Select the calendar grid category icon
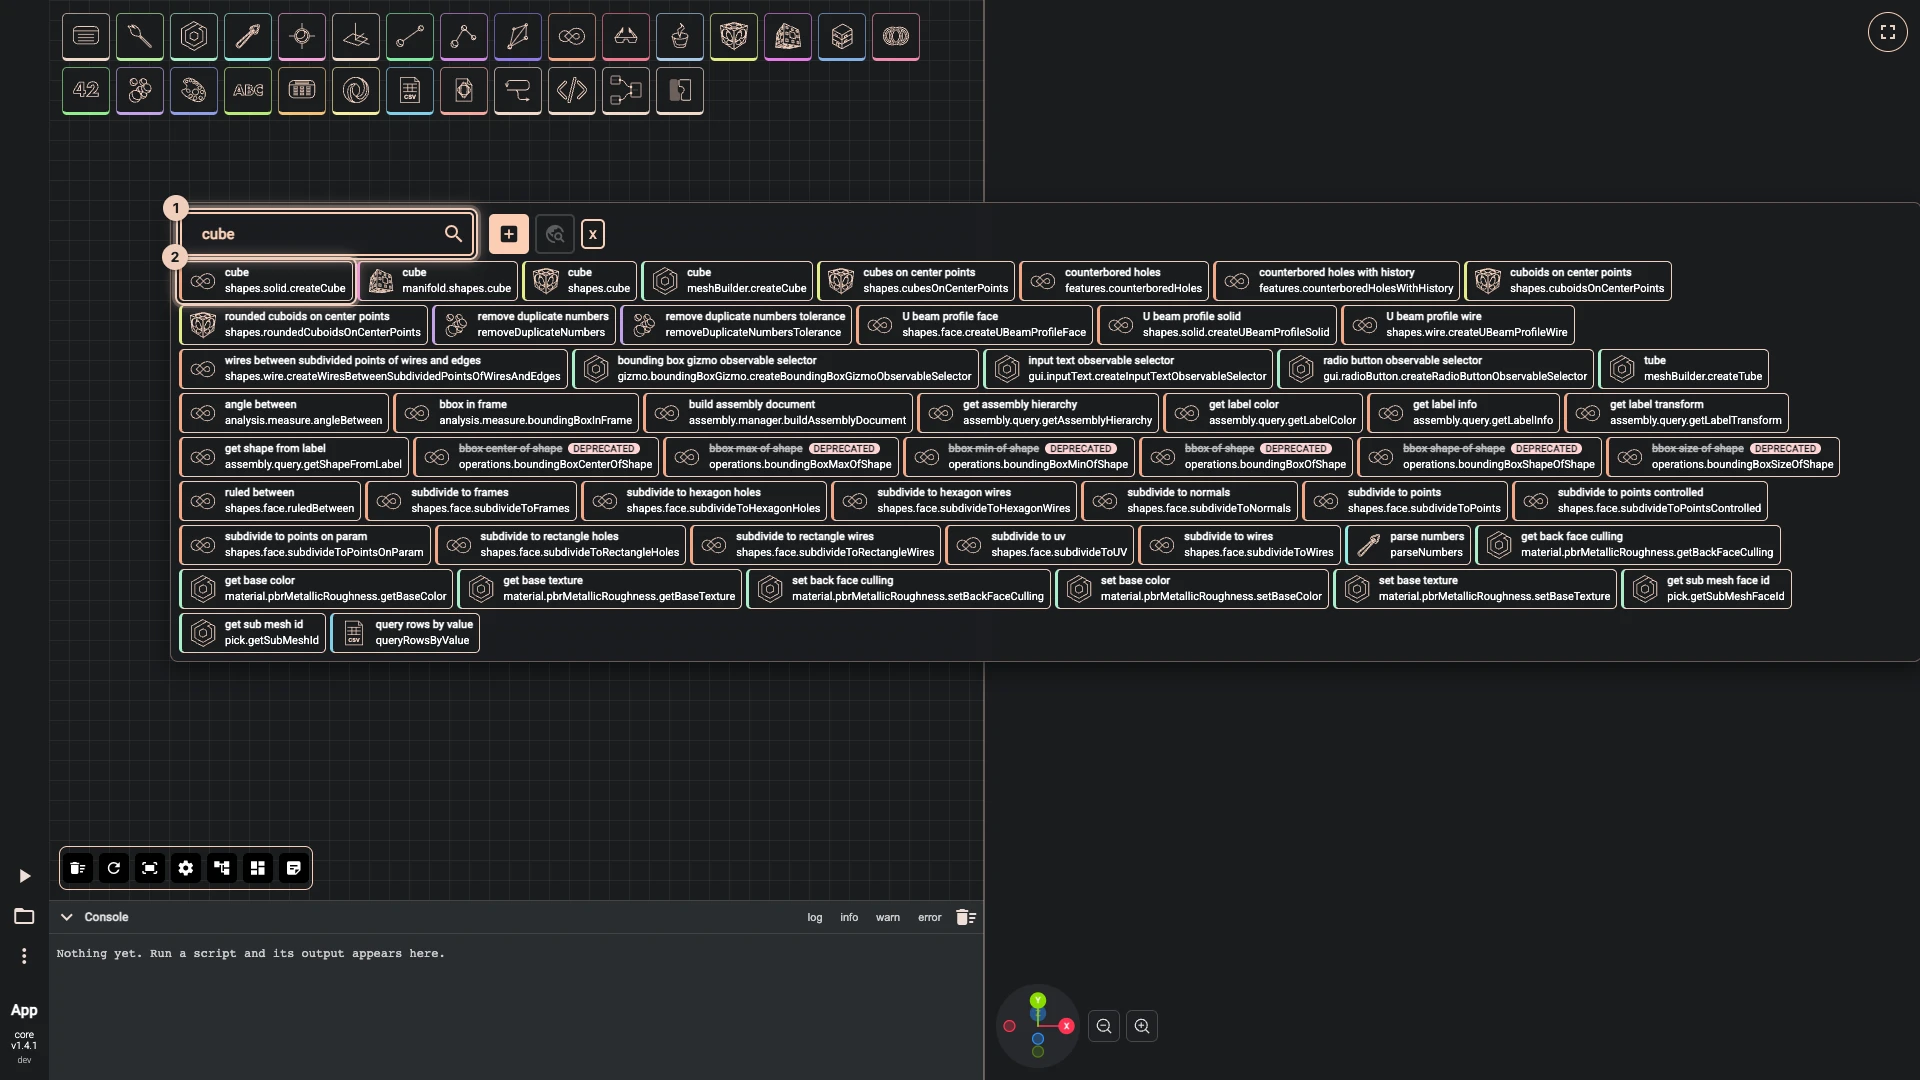Viewport: 1920px width, 1080px height. point(302,91)
